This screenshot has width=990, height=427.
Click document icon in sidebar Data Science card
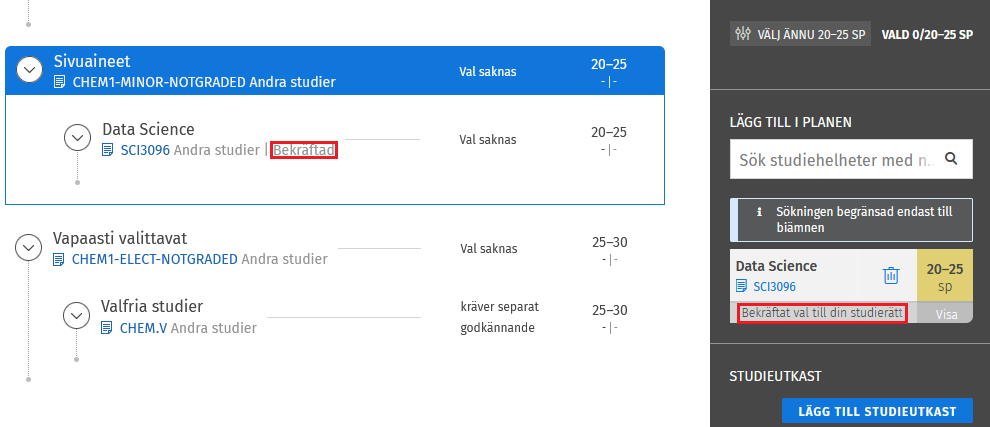(x=742, y=286)
